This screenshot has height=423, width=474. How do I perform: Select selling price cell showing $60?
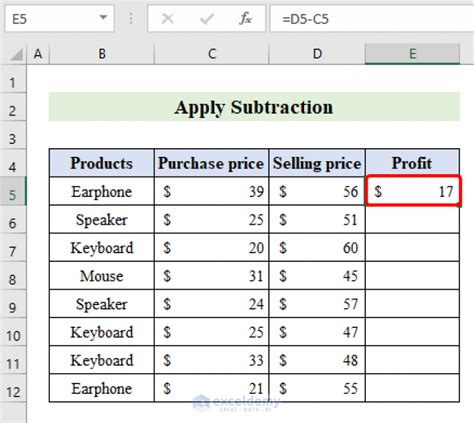[x=317, y=248]
